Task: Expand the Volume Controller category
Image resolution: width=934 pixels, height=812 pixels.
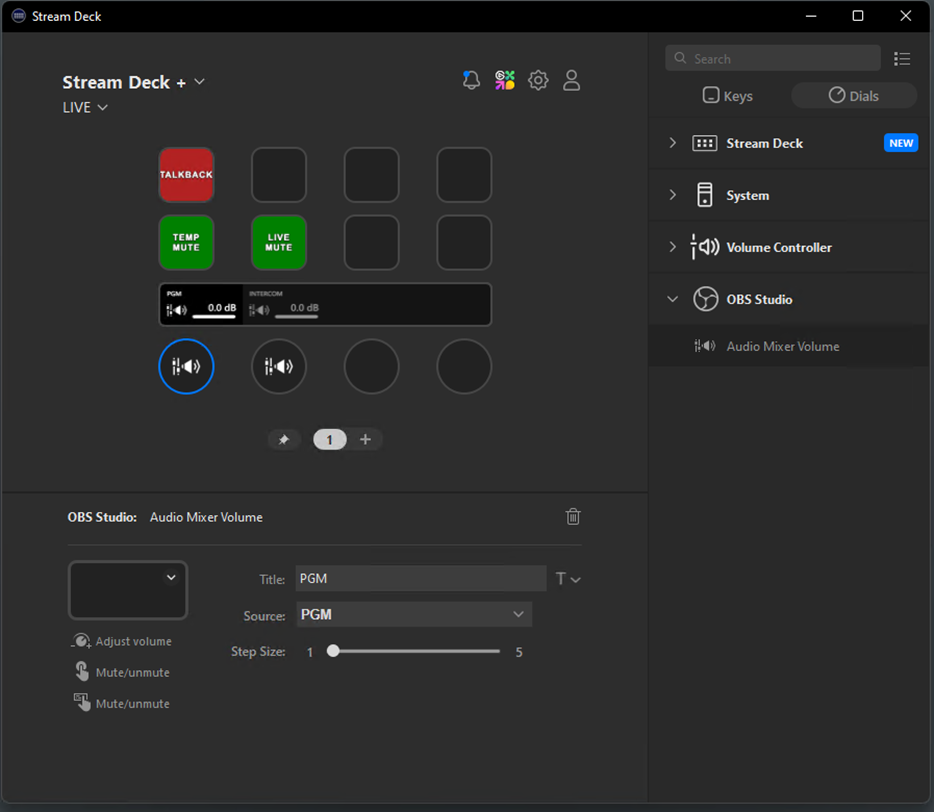Action: coord(779,247)
